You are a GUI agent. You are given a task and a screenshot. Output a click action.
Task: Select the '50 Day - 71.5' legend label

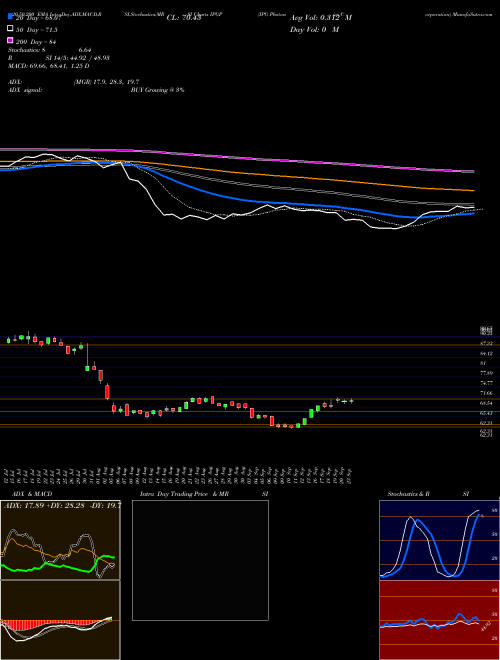37,29
